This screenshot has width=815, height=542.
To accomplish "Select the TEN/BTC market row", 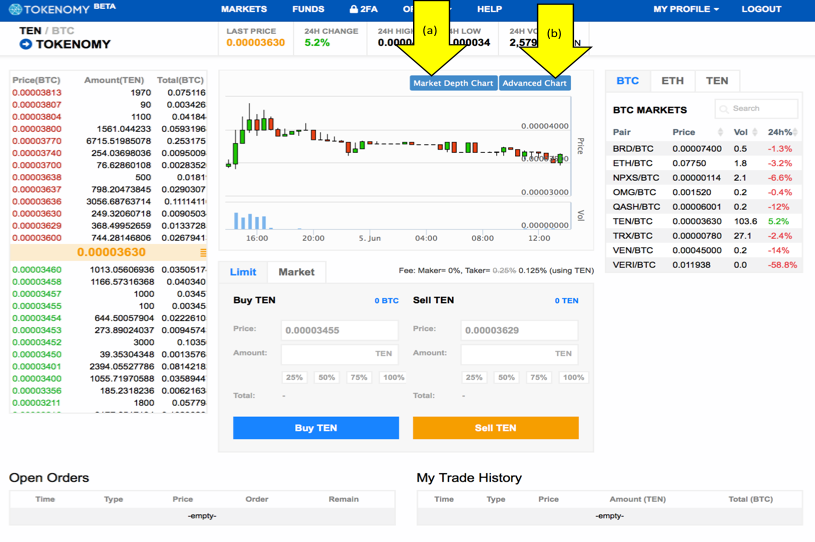I will pos(704,221).
